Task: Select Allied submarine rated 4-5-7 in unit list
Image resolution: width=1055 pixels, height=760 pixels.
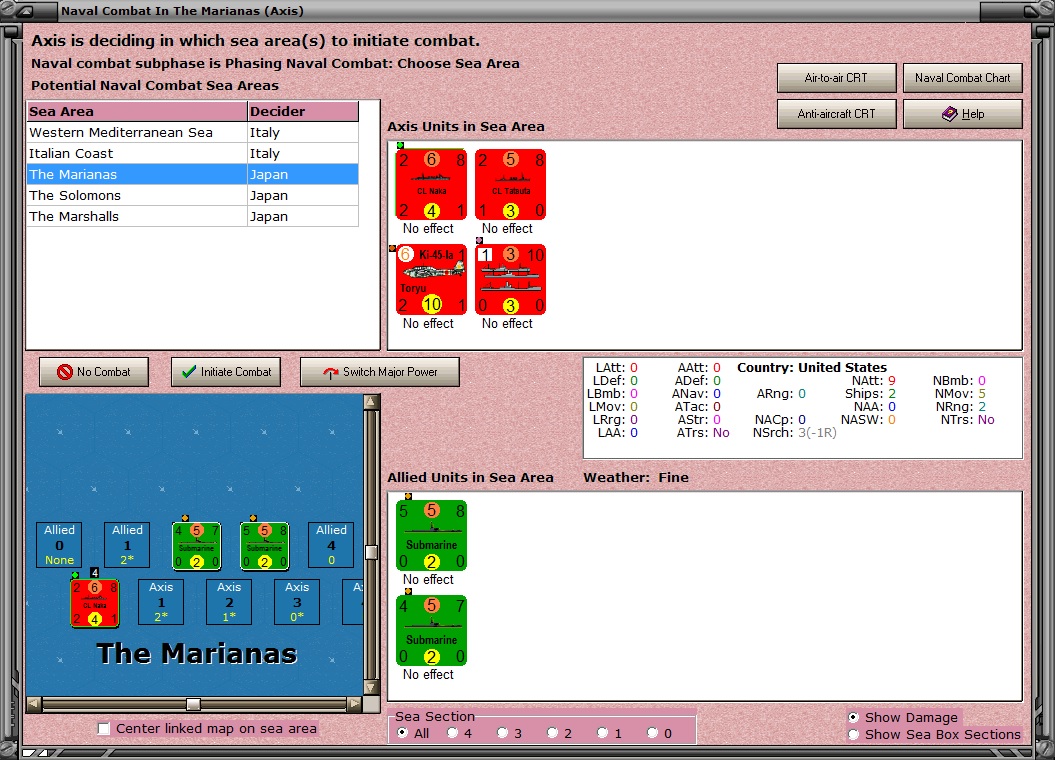Action: coord(431,630)
